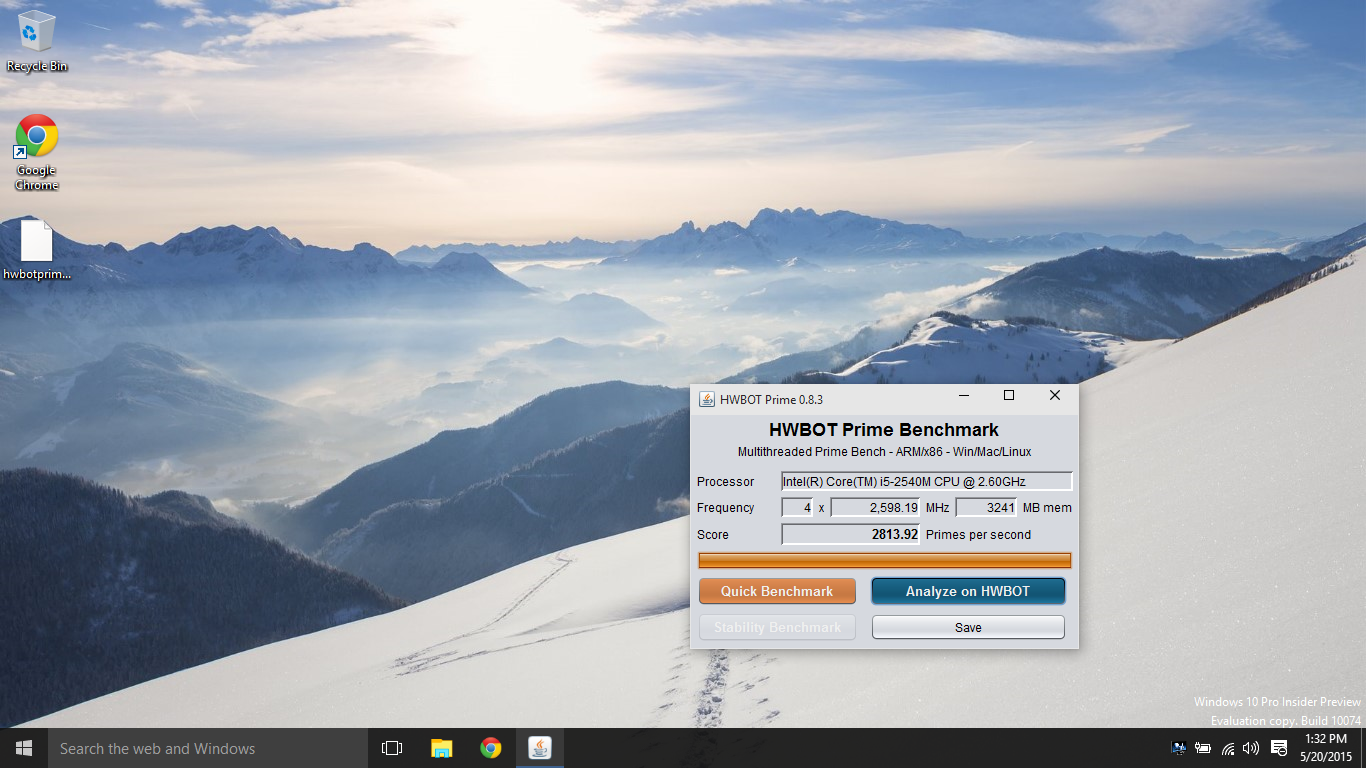1366x768 pixels.
Task: Open the Windows Start menu
Action: click(24, 748)
